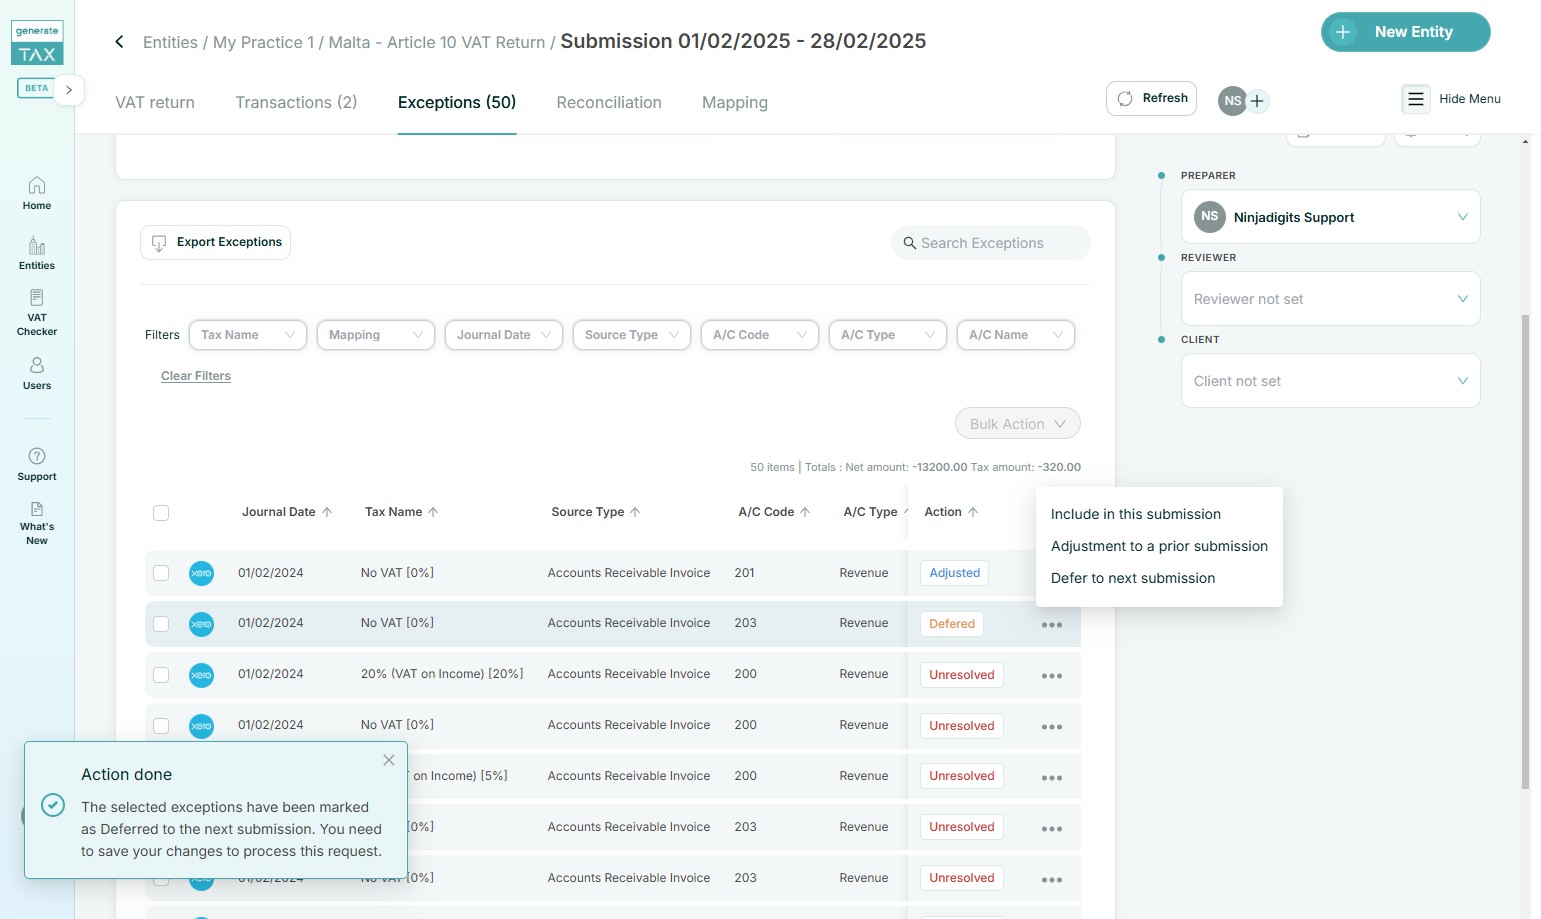Click the Defered status tag
This screenshot has width=1541, height=919.
pyautogui.click(x=952, y=624)
